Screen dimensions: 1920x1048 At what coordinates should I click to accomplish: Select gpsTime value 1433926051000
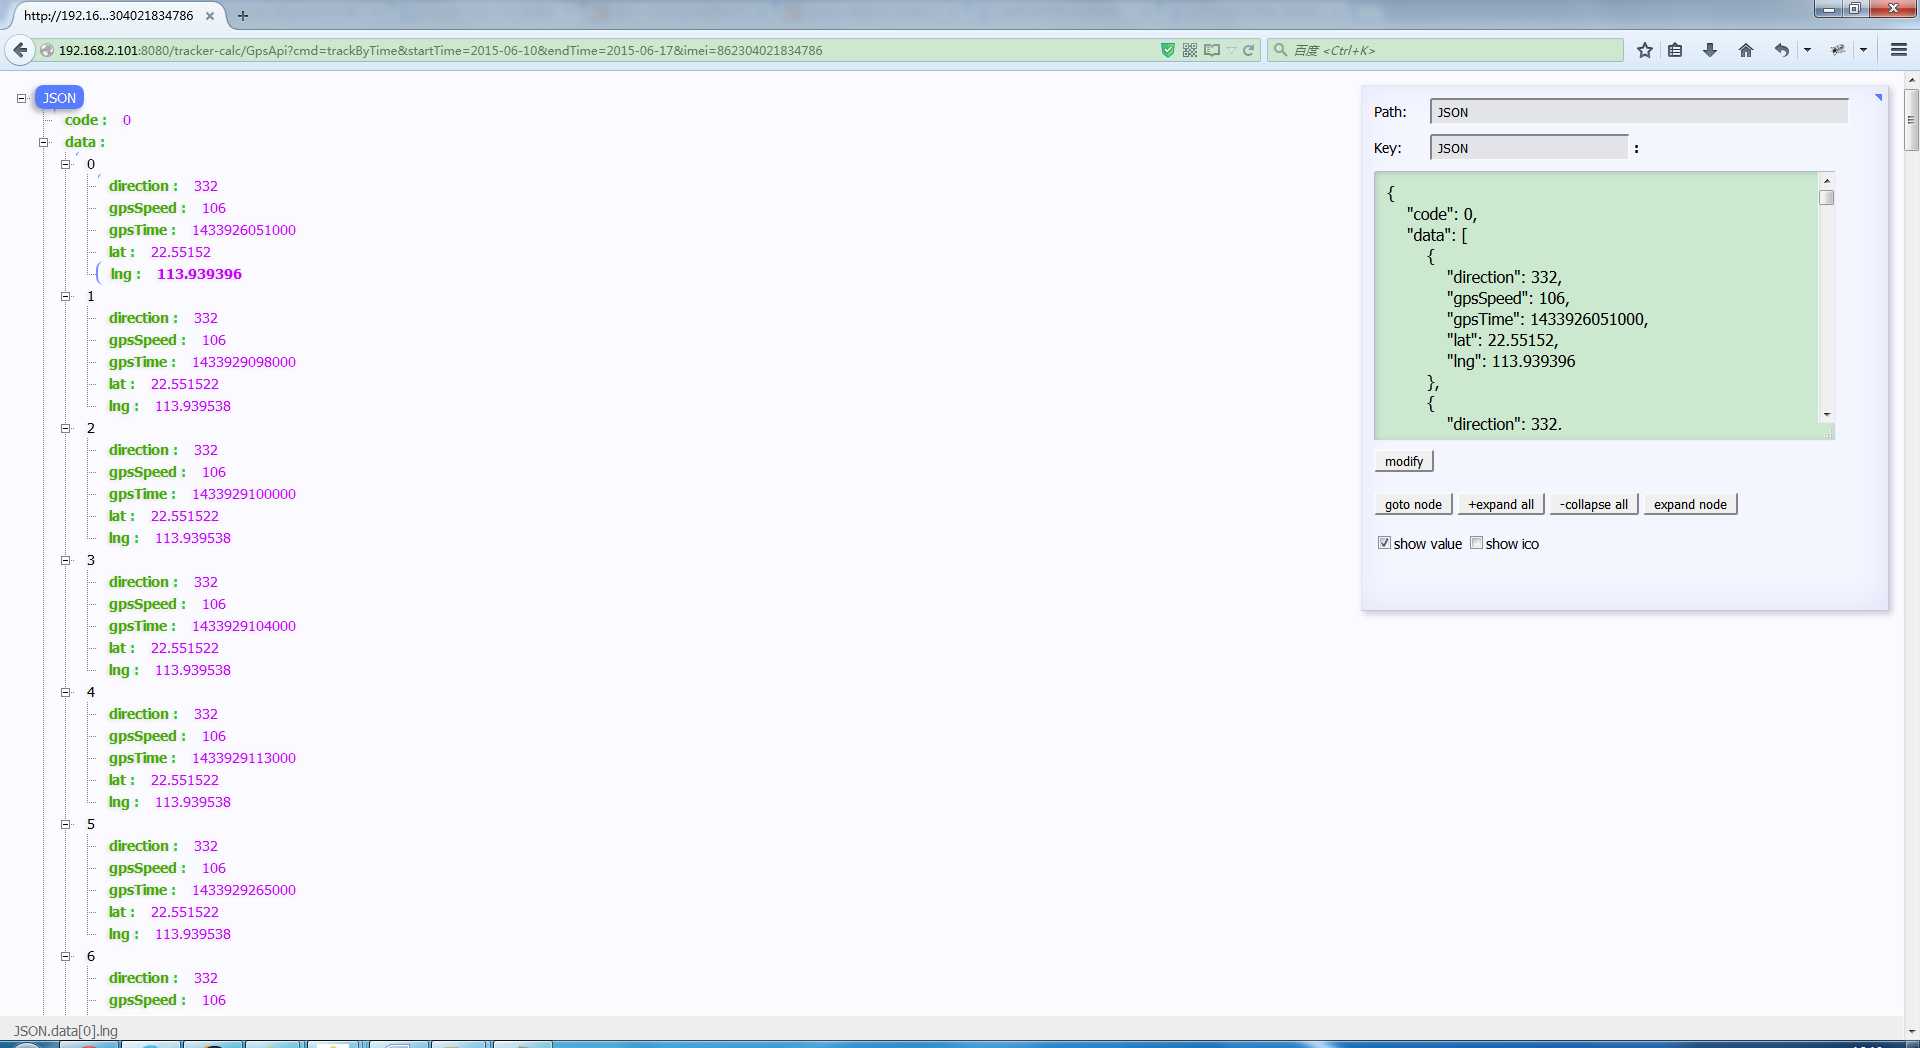pos(244,230)
